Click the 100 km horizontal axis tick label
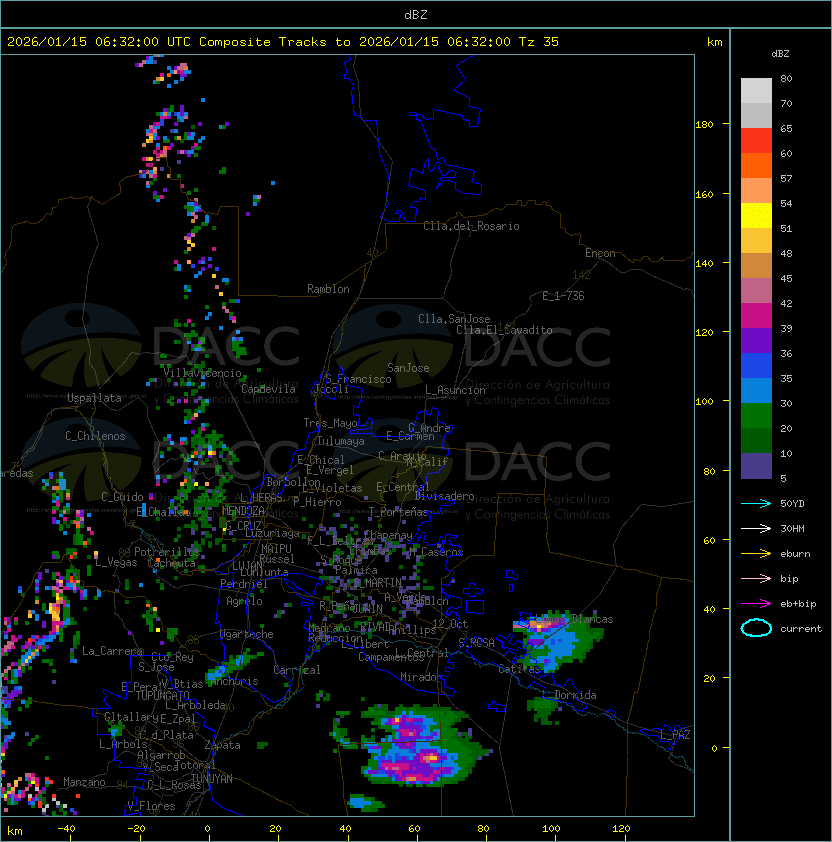This screenshot has width=832, height=842. coord(551,829)
